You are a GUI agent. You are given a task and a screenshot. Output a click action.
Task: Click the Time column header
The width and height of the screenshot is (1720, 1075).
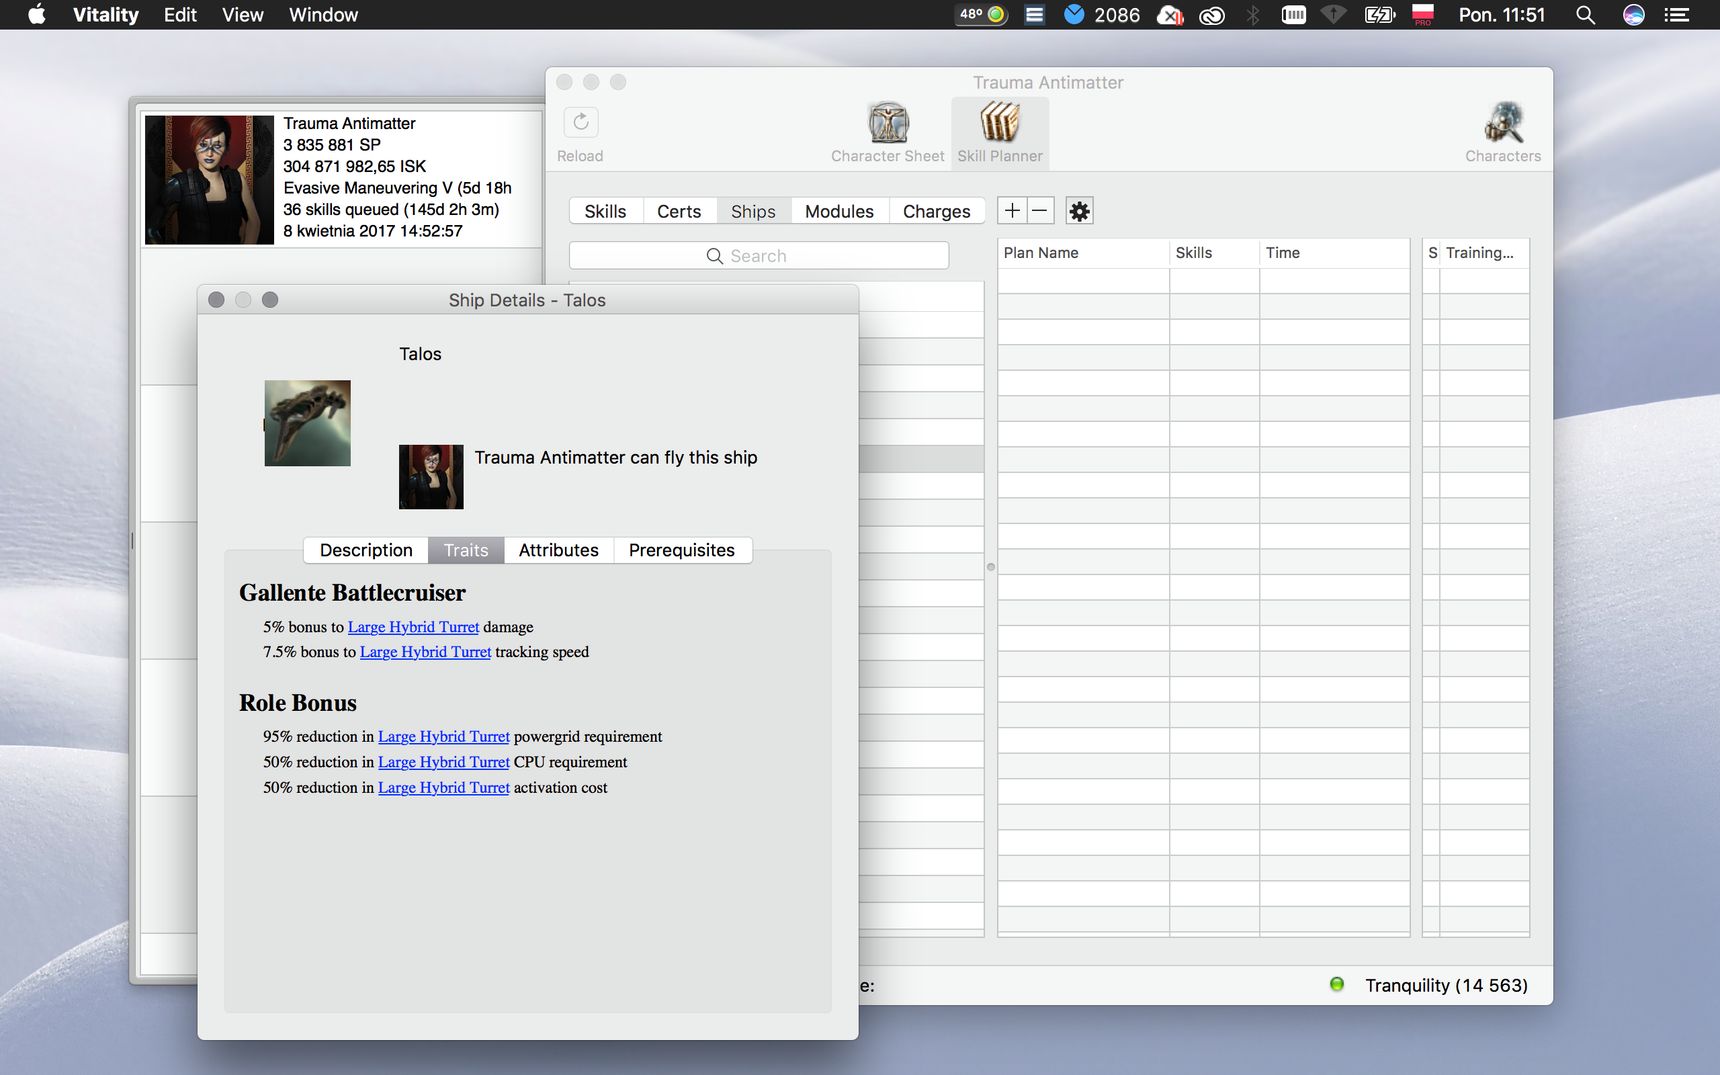(1334, 253)
